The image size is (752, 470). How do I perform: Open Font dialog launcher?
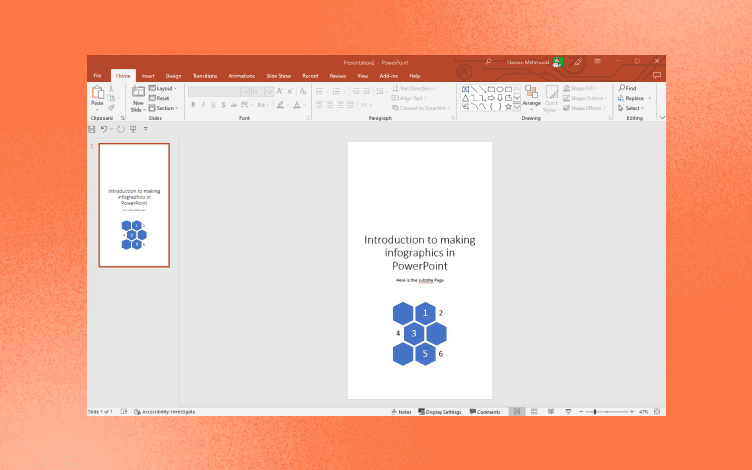[308, 118]
